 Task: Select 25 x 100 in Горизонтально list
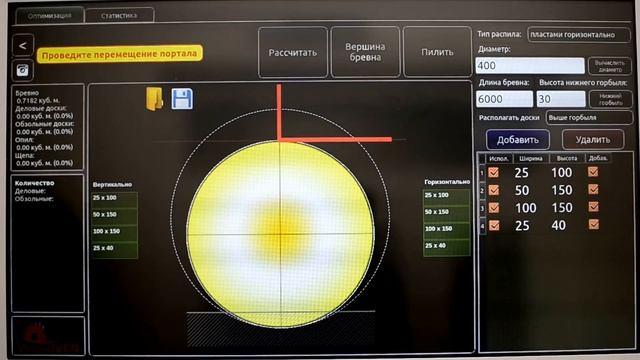[x=447, y=197]
